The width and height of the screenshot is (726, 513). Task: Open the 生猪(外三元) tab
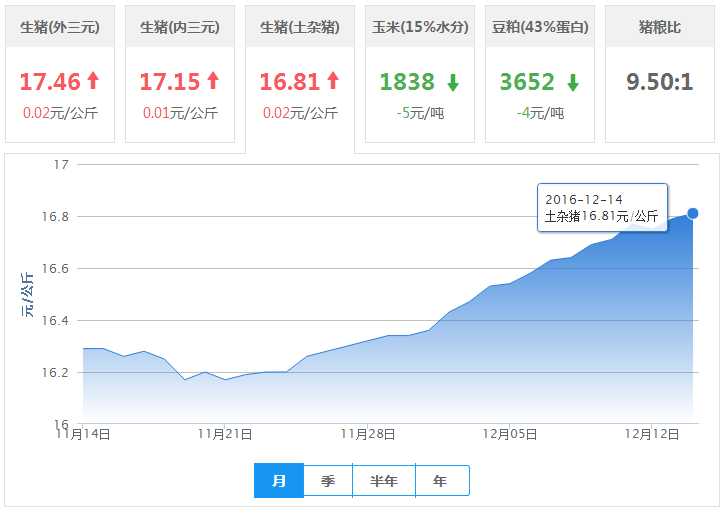point(60,27)
